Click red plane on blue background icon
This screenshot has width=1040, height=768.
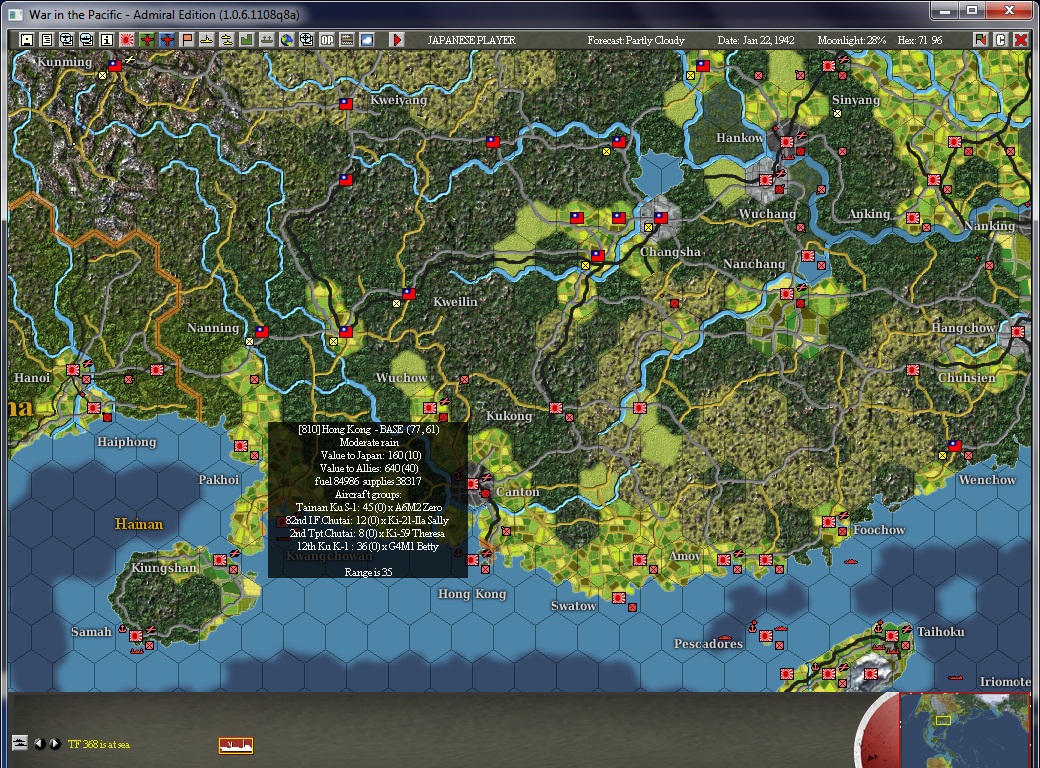166,40
